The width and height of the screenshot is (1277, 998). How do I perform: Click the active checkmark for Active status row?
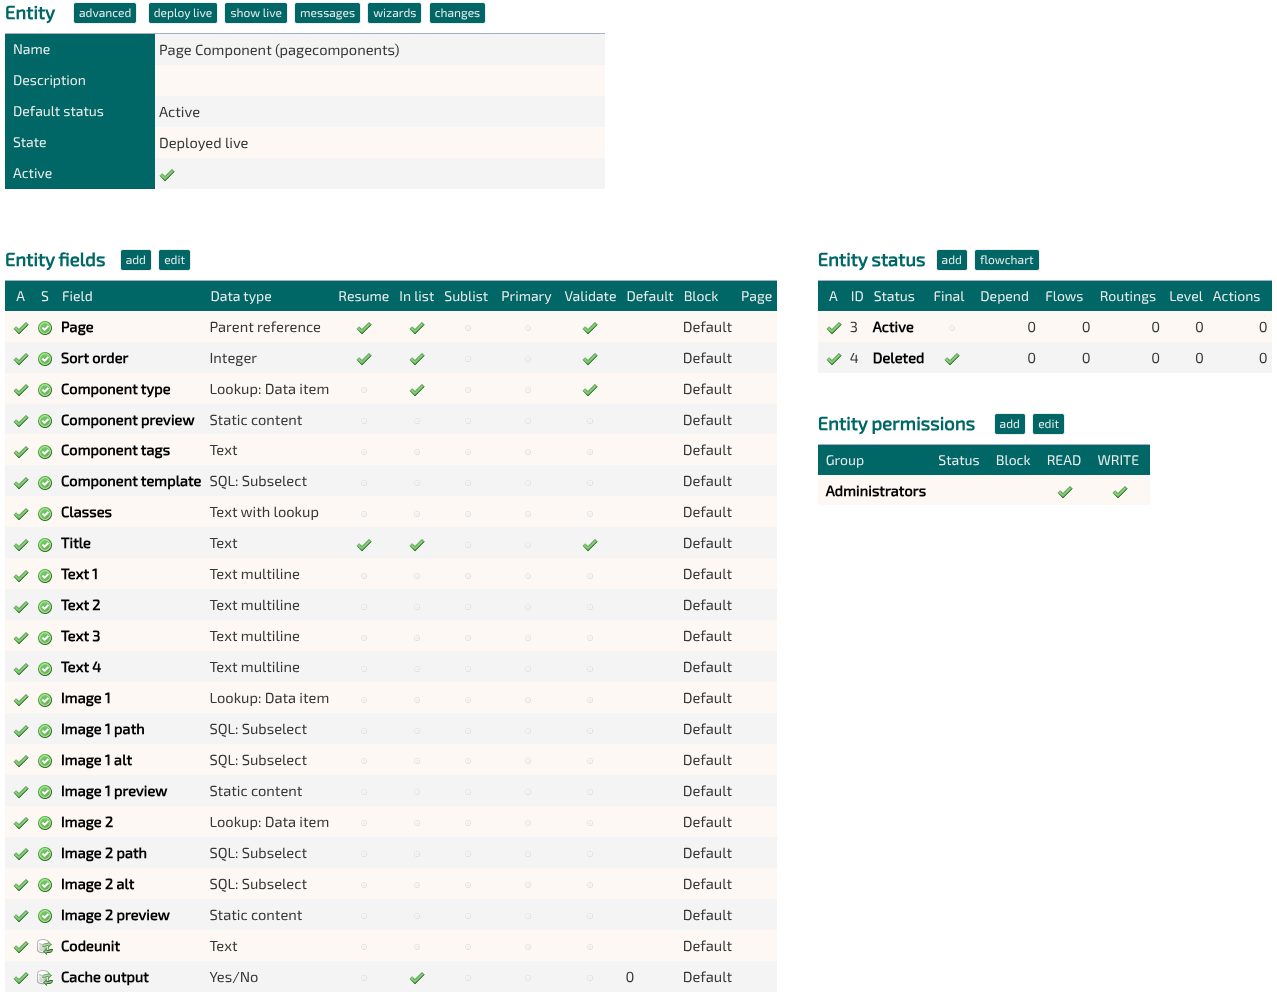[834, 328]
